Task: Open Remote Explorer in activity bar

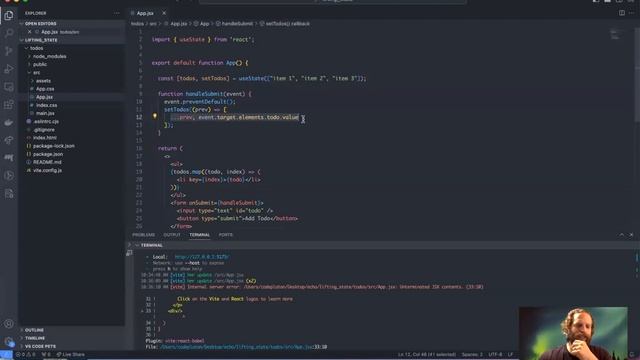Action: 9,87
